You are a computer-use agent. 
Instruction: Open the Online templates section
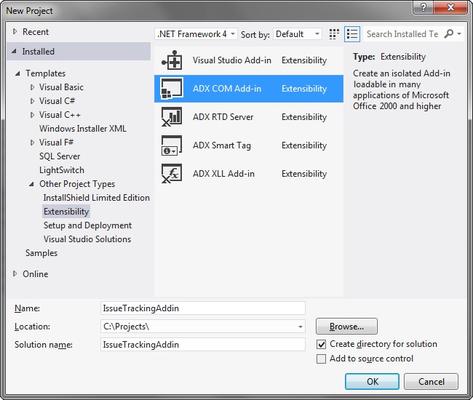(35, 274)
